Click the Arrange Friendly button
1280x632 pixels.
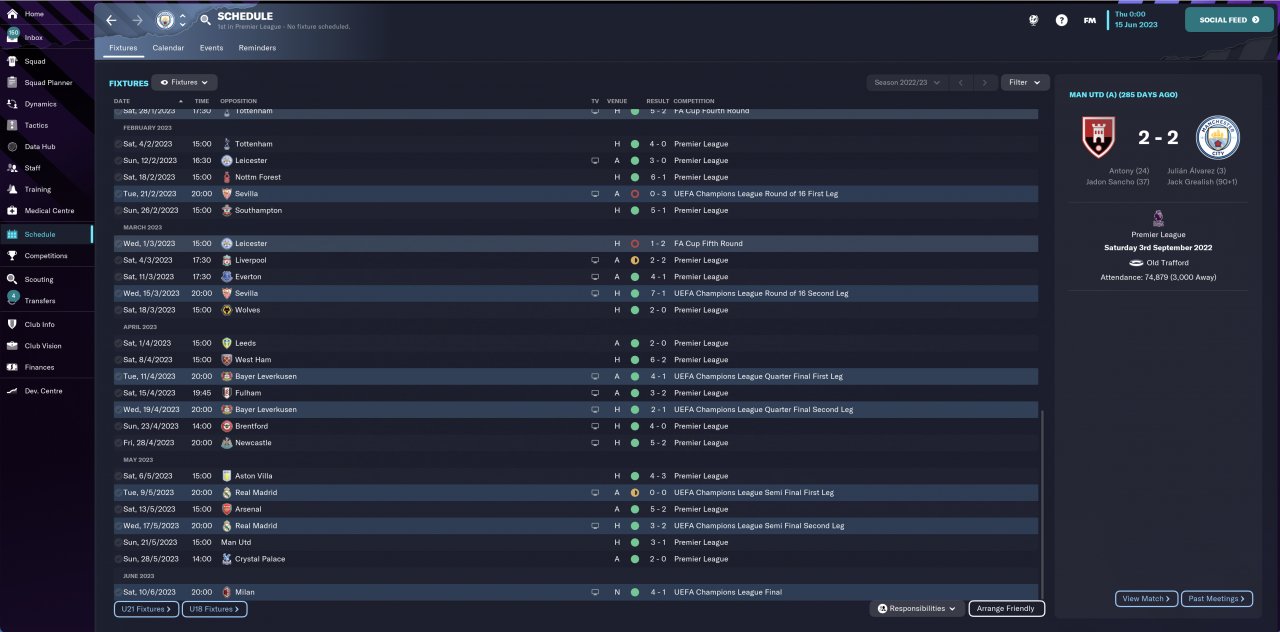pyautogui.click(x=1006, y=608)
